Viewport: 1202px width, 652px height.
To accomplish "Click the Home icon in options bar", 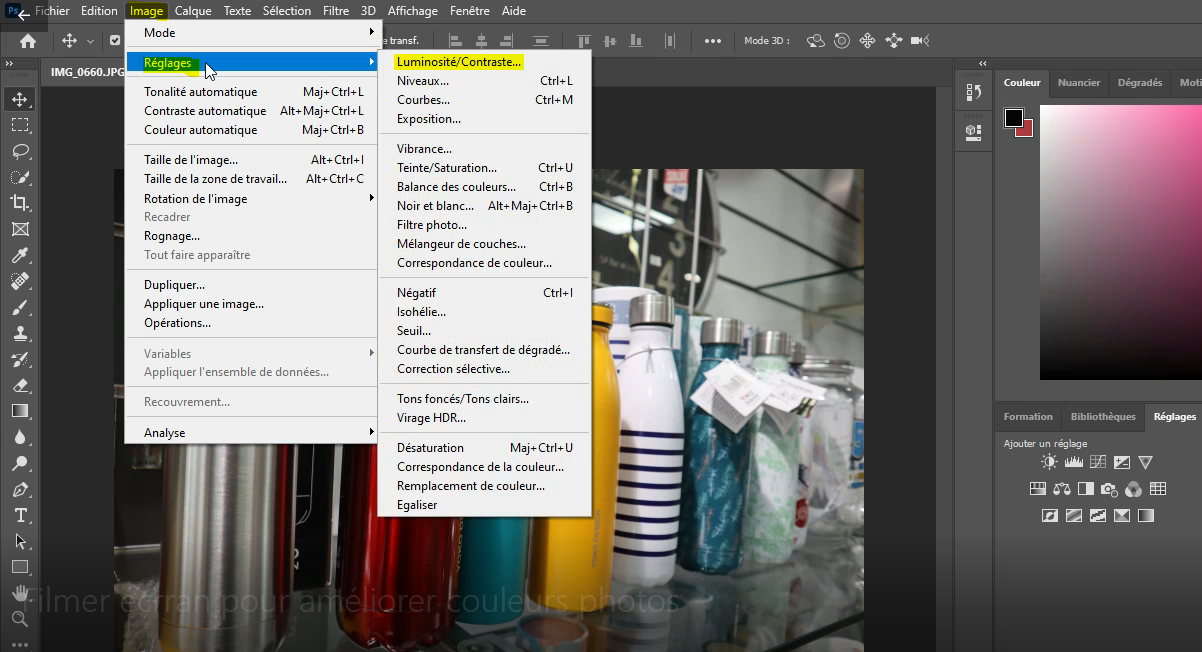I will tap(28, 41).
